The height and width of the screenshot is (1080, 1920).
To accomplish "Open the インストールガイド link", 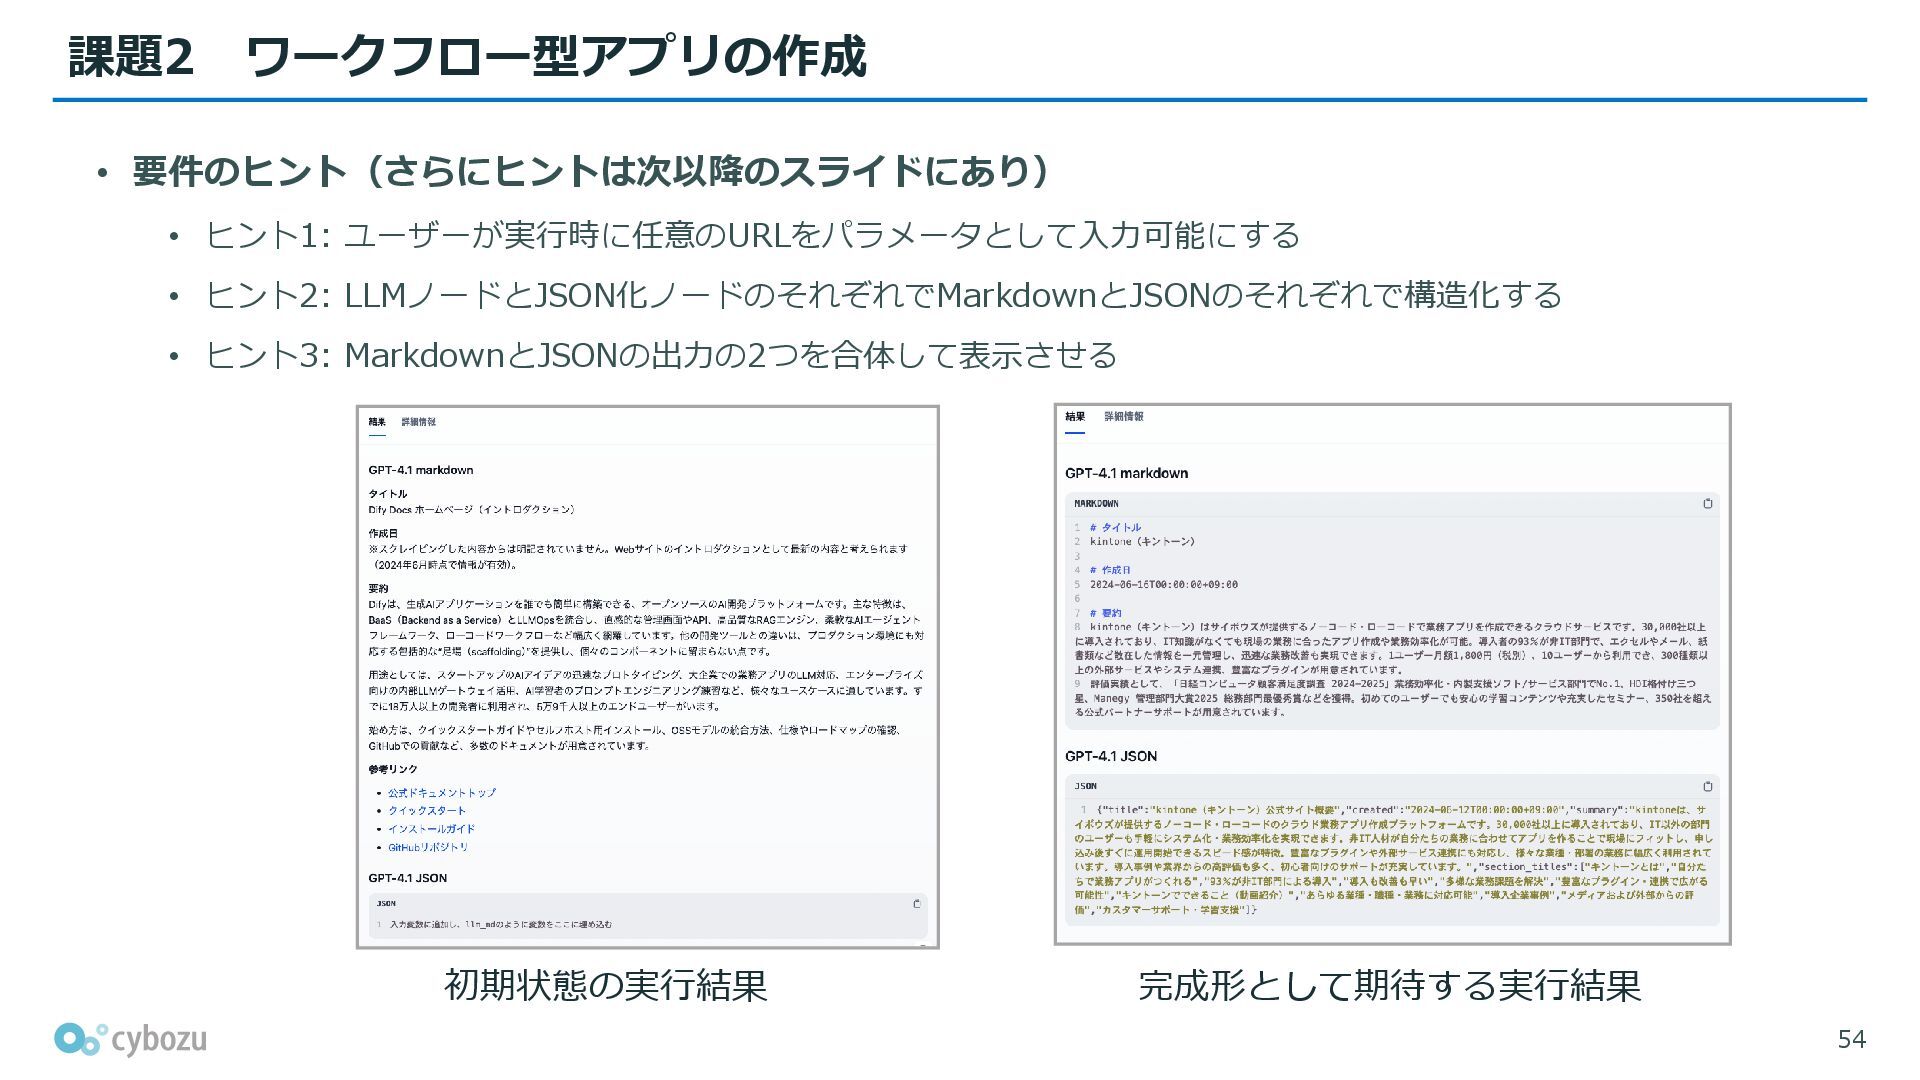I will [x=432, y=829].
